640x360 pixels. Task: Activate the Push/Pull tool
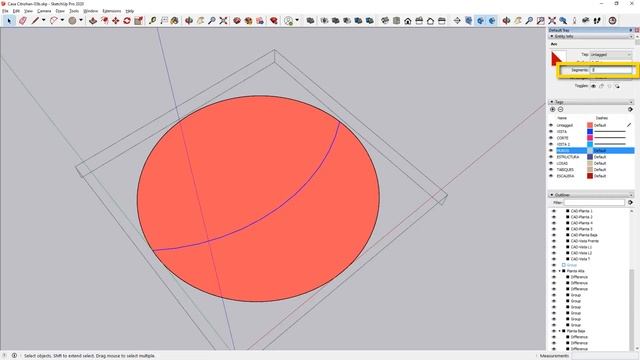coord(93,20)
